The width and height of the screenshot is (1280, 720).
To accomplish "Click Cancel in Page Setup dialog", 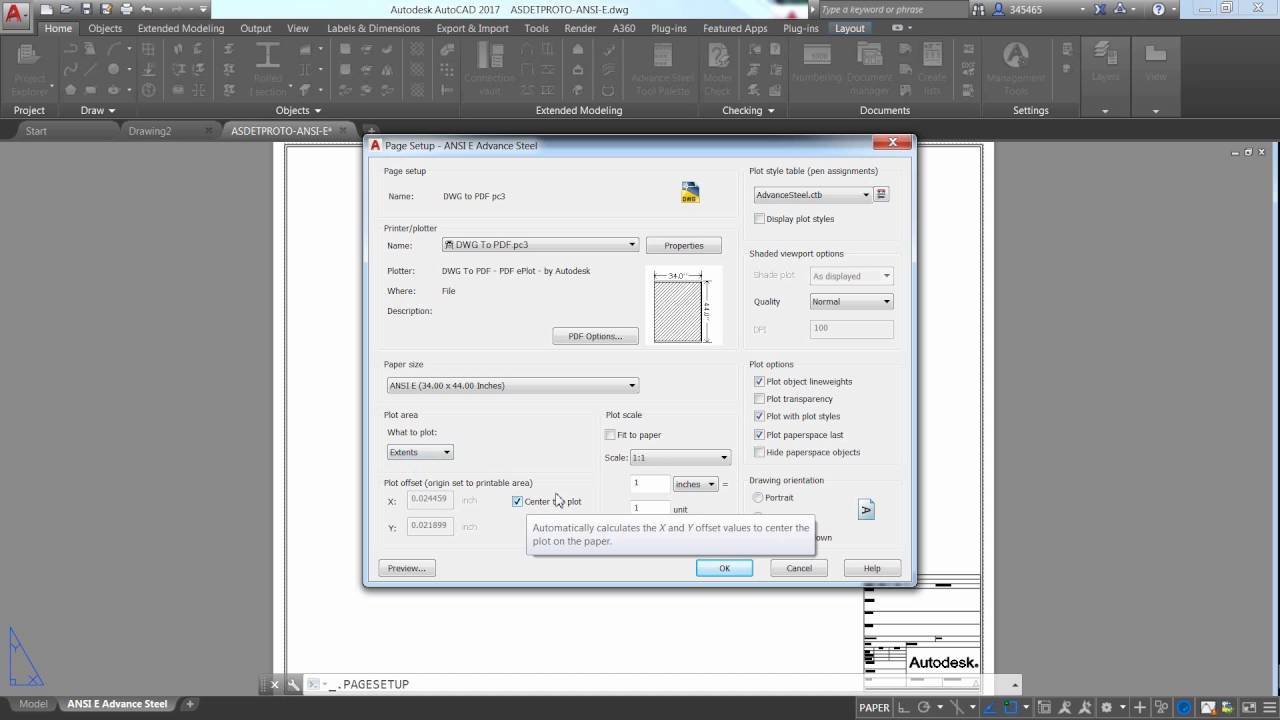I will click(799, 568).
